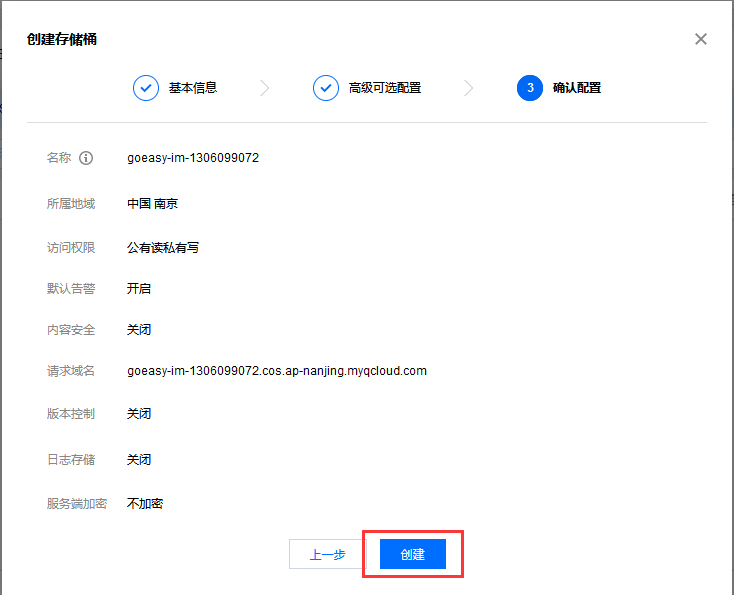The image size is (734, 595).
Task: Click the blue 创建 button
Action: 412,554
